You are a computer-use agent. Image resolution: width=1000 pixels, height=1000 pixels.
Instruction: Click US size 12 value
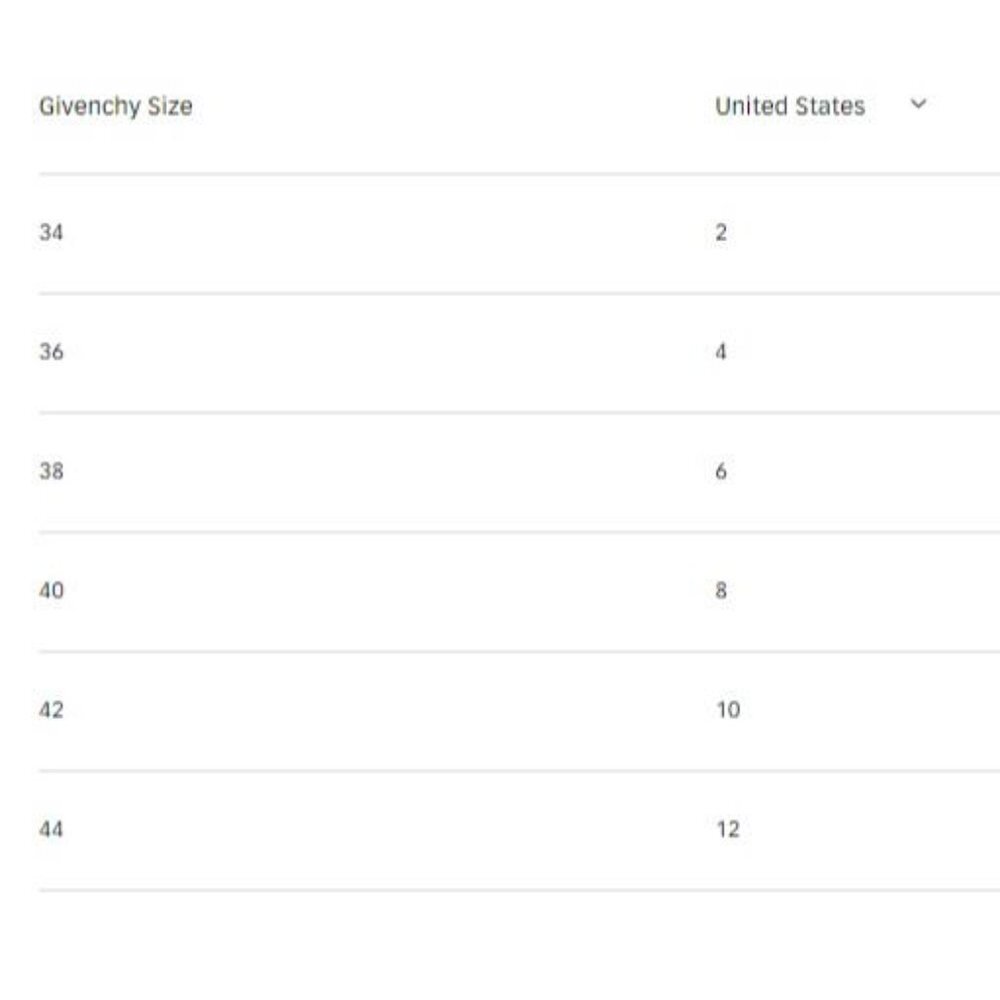(x=728, y=829)
